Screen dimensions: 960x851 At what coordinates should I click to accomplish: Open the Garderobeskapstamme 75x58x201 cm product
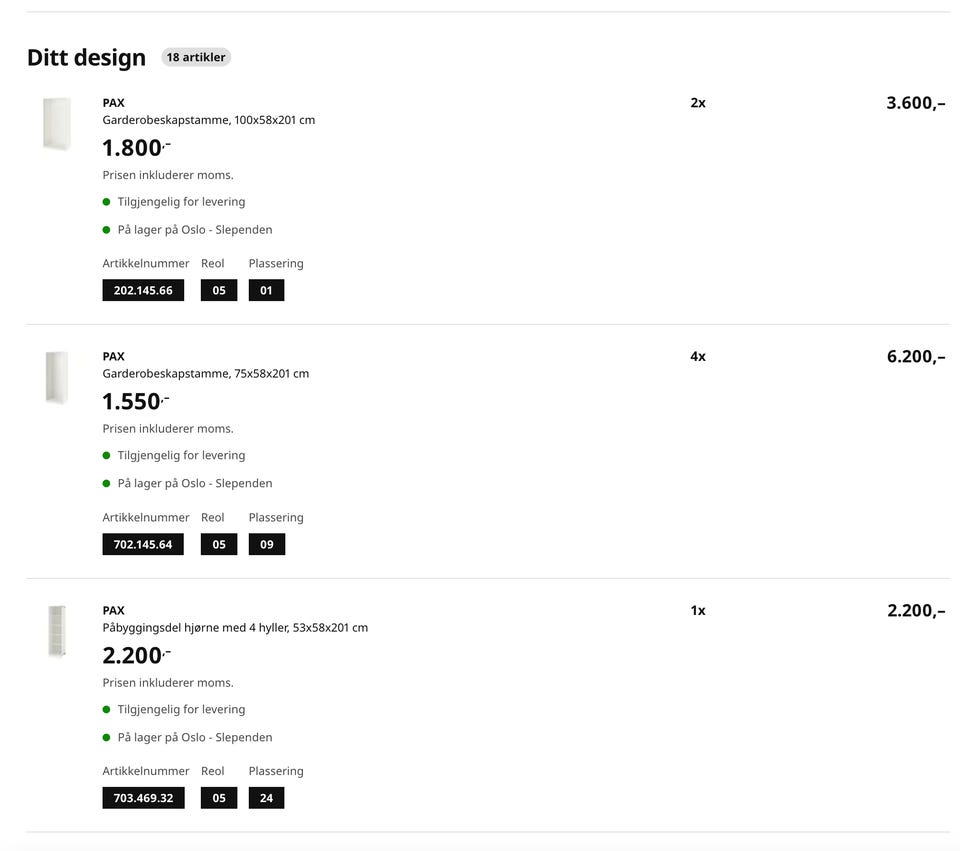tap(205, 374)
